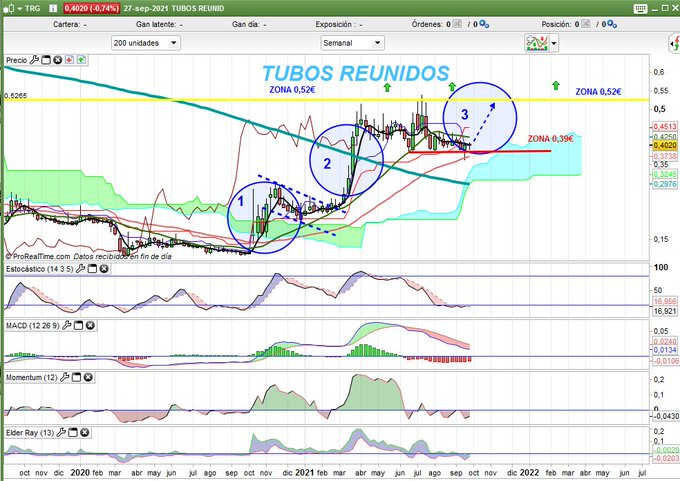
Task: Click the Momentum panel window icon
Action: [76, 377]
